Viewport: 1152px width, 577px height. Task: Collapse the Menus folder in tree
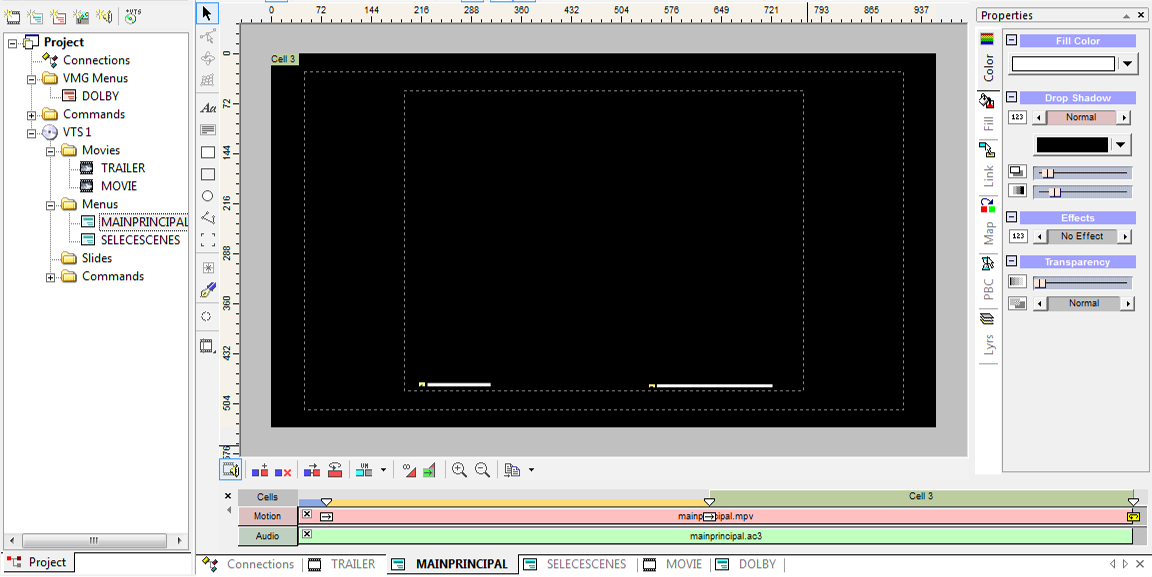(51, 205)
